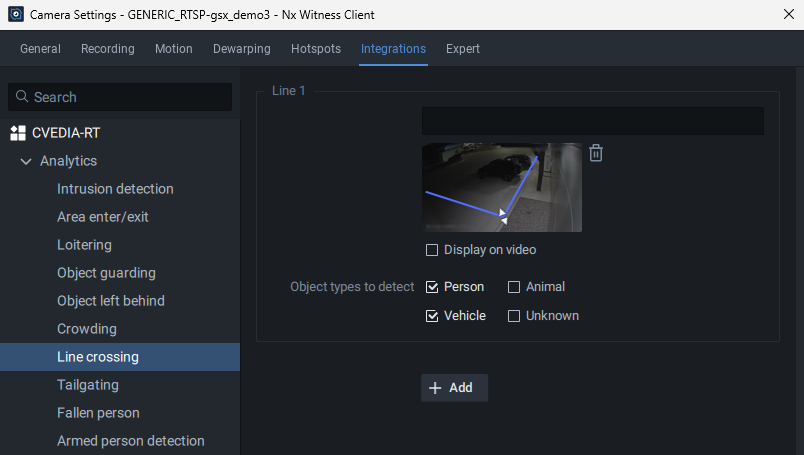Click the Nx Witness app icon in title bar
804x455 pixels.
point(15,14)
